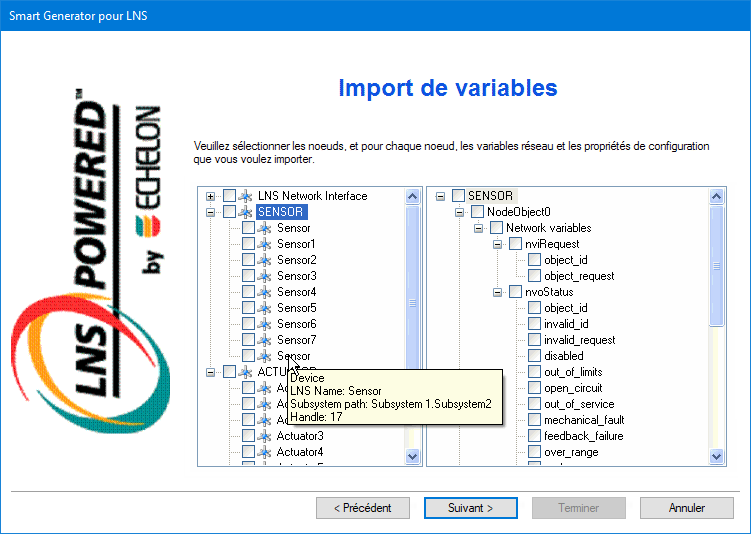This screenshot has width=751, height=534.
Task: Click the device icon next to Sensor2
Action: 264,260
